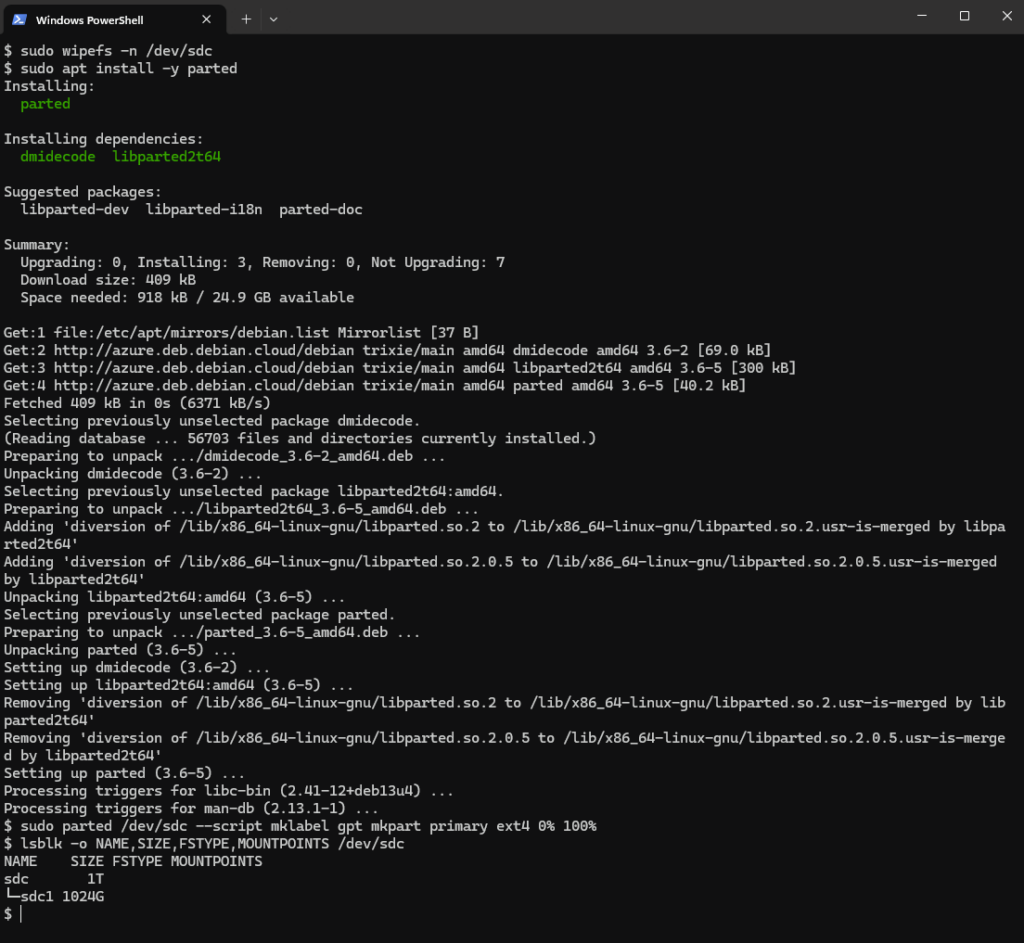Select the Windows PowerShell tab
This screenshot has width=1024, height=943.
[x=113, y=20]
